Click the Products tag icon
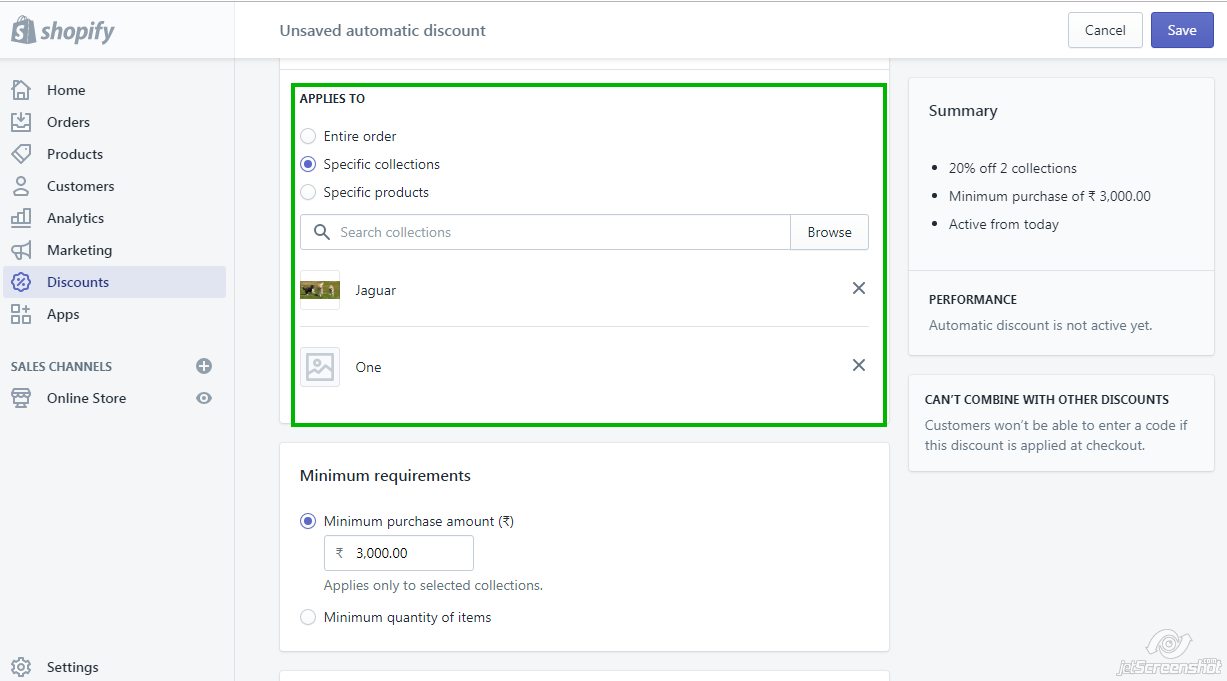The height and width of the screenshot is (681, 1227). click(x=21, y=154)
